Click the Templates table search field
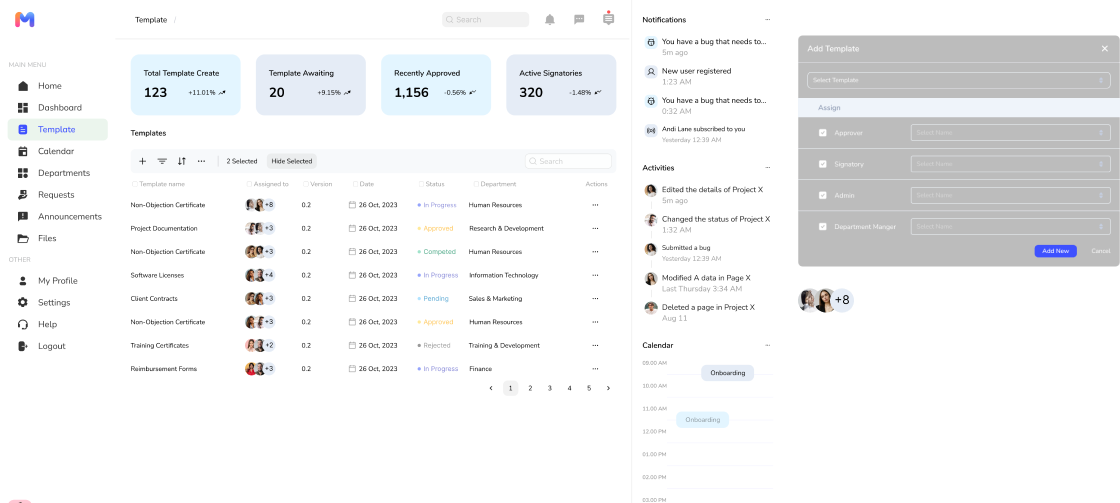Image resolution: width=1120 pixels, height=503 pixels. (569, 161)
